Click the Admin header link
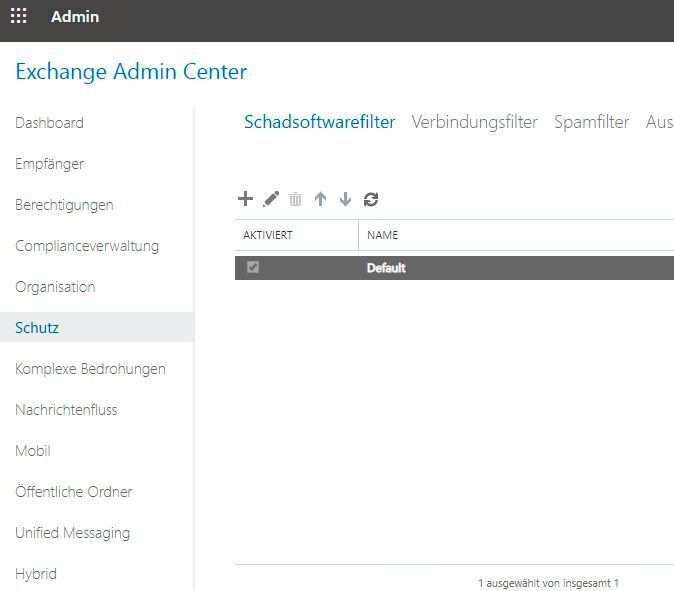The image size is (674, 591). point(75,16)
